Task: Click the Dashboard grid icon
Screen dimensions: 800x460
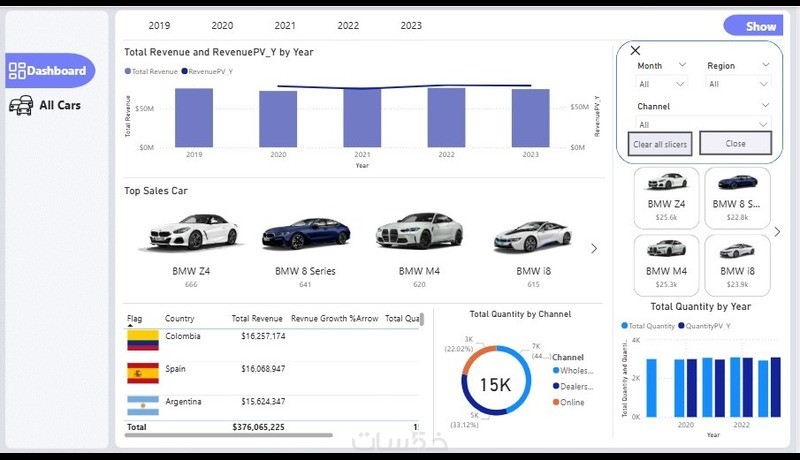Action: pos(17,70)
